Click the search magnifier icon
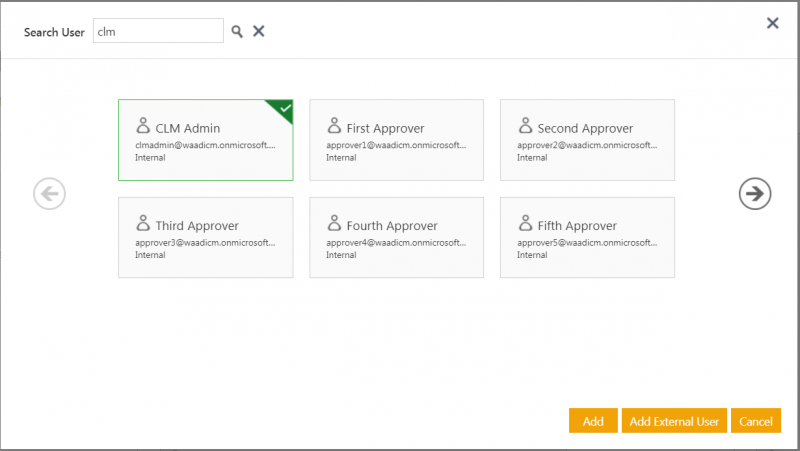 point(237,31)
